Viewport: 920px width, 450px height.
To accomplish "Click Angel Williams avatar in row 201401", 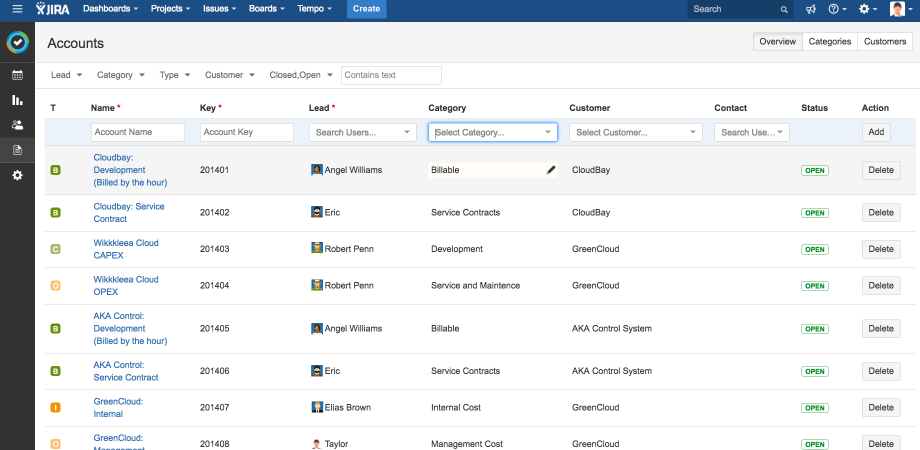I will 317,170.
